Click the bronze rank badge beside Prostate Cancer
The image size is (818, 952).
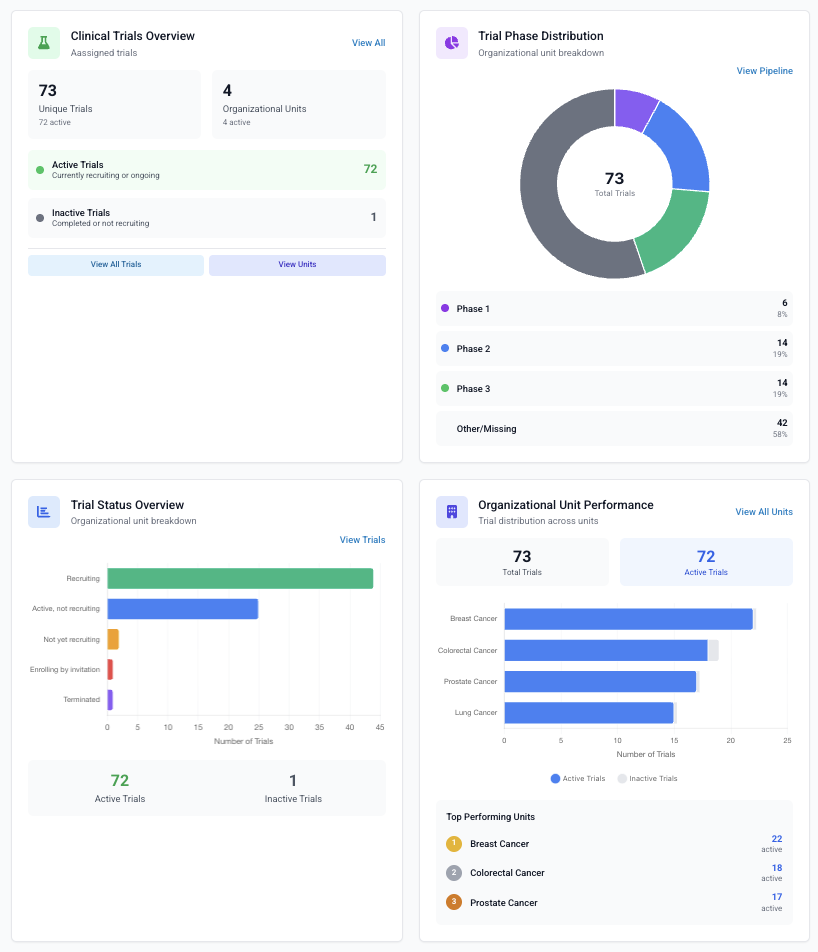coord(454,903)
